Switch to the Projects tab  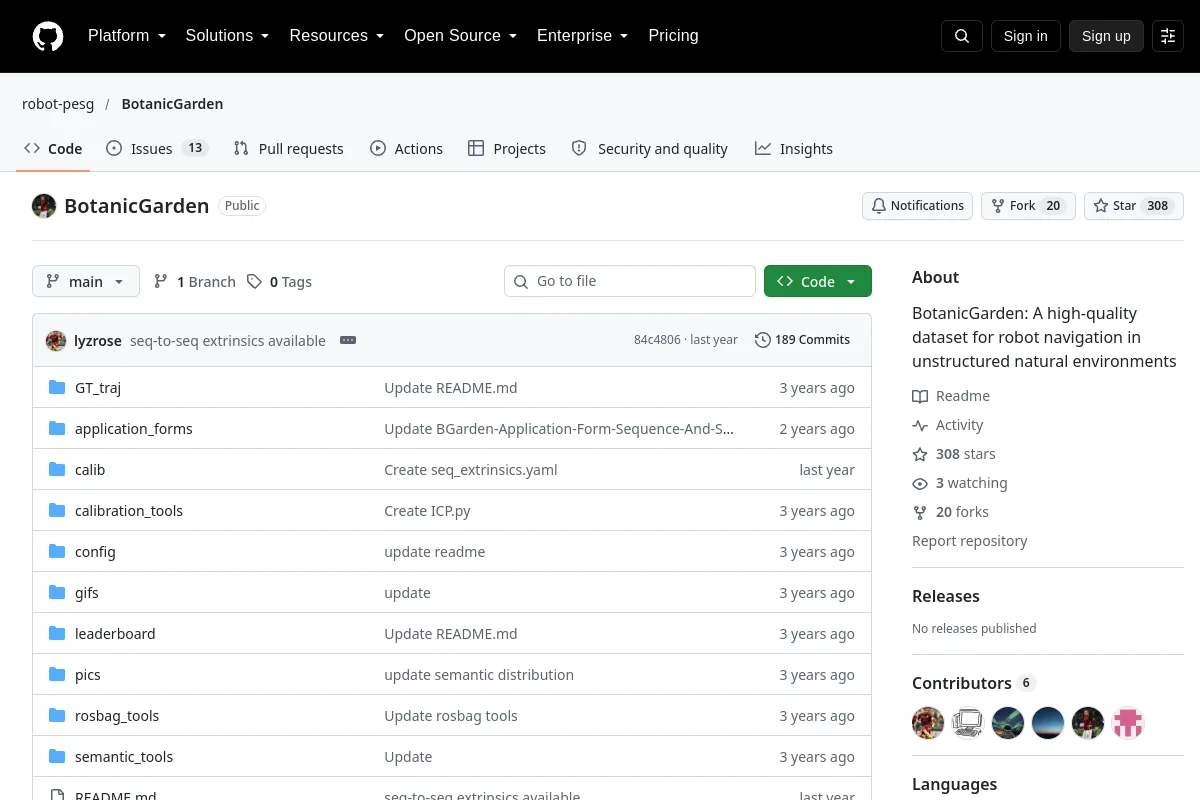pos(507,149)
